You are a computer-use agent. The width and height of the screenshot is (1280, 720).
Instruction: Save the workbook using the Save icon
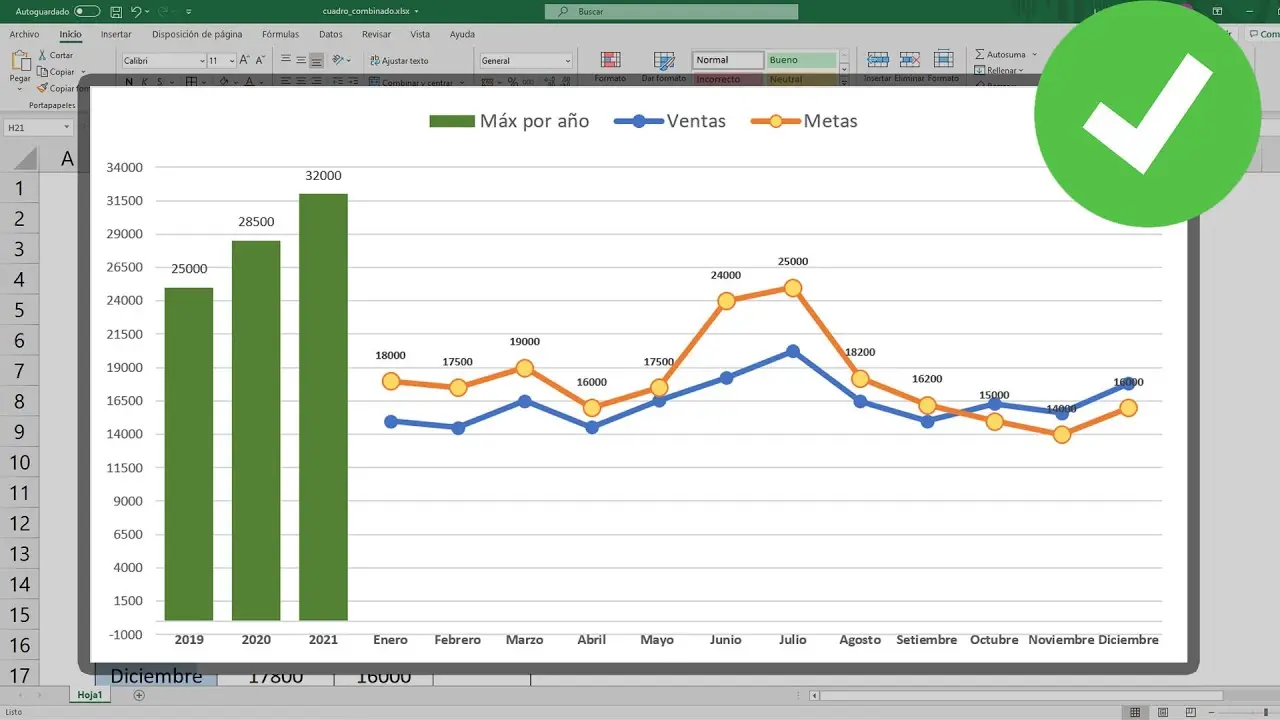[115, 10]
